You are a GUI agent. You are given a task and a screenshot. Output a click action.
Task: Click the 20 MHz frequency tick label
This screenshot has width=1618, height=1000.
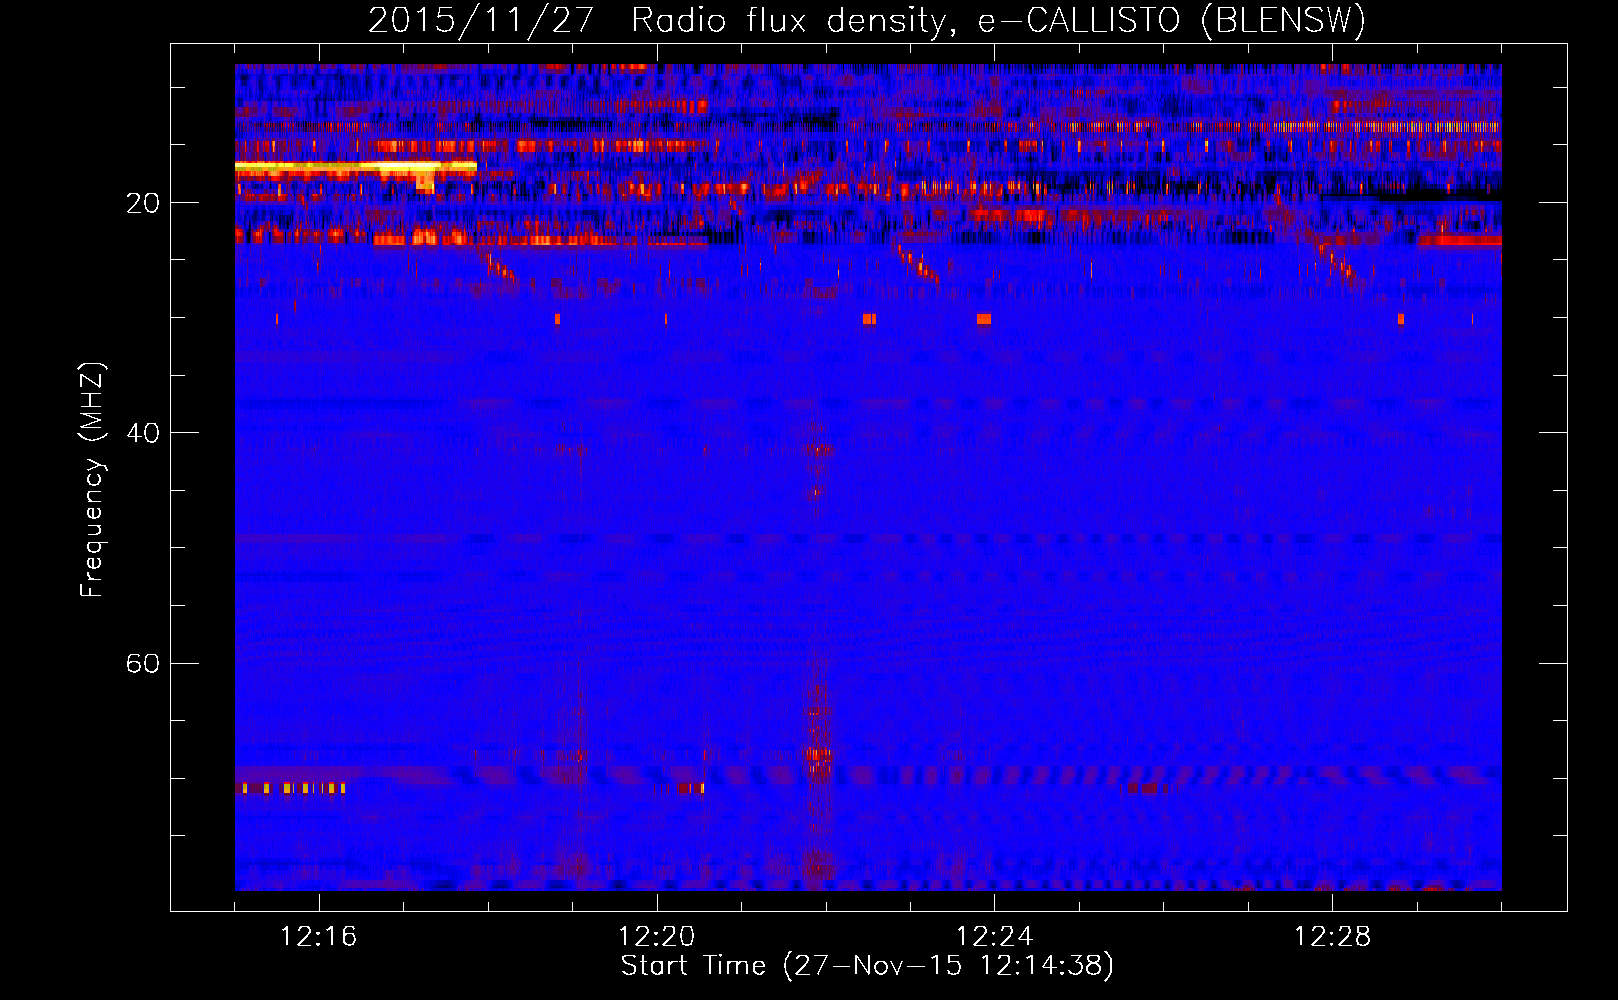click(143, 203)
